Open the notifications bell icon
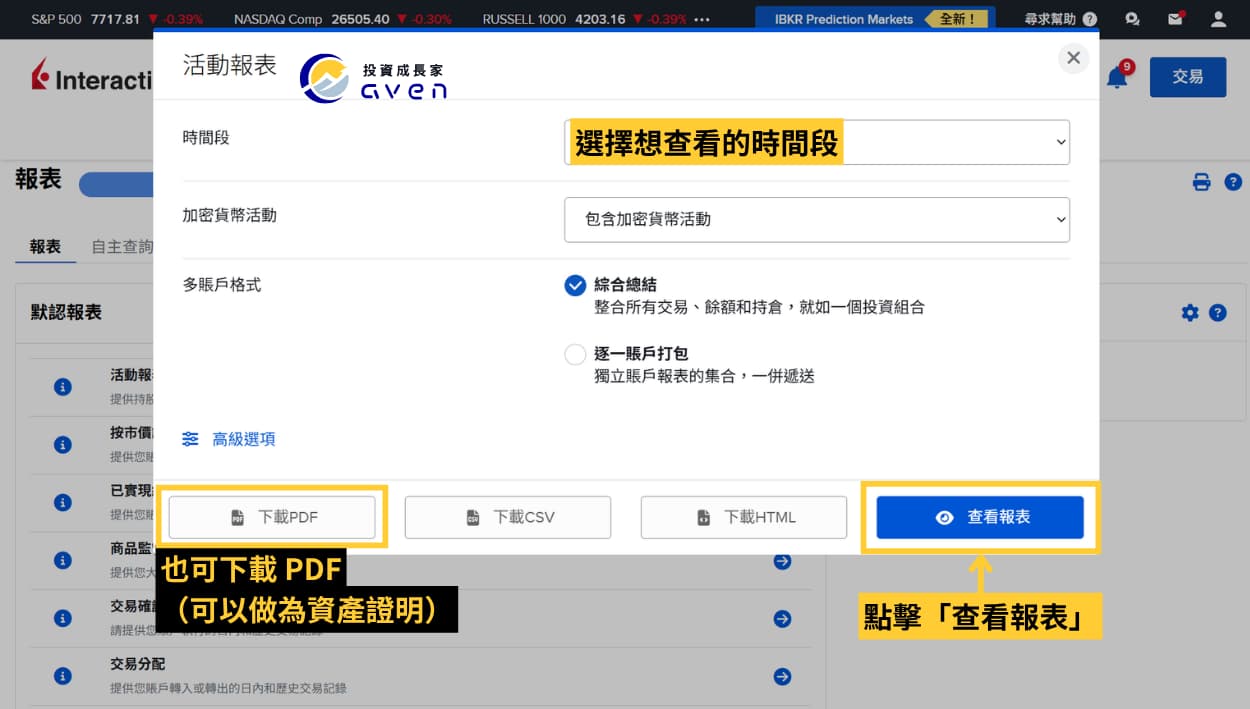 pos(1117,78)
